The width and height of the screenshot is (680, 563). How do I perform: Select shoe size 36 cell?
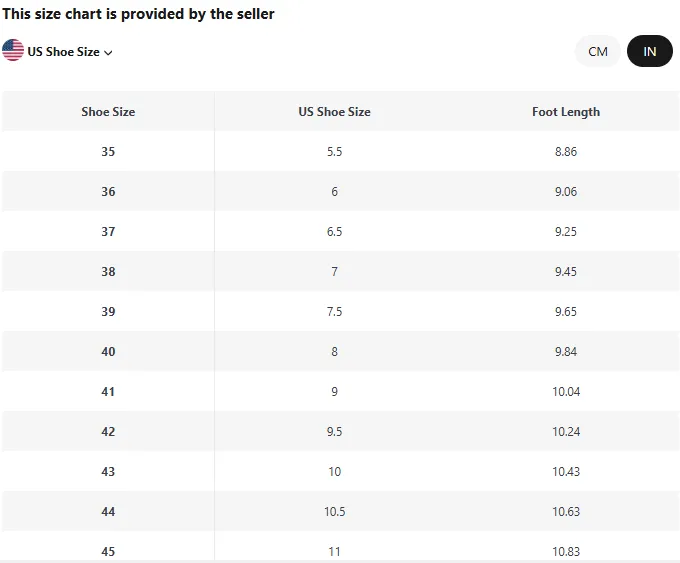(x=108, y=191)
